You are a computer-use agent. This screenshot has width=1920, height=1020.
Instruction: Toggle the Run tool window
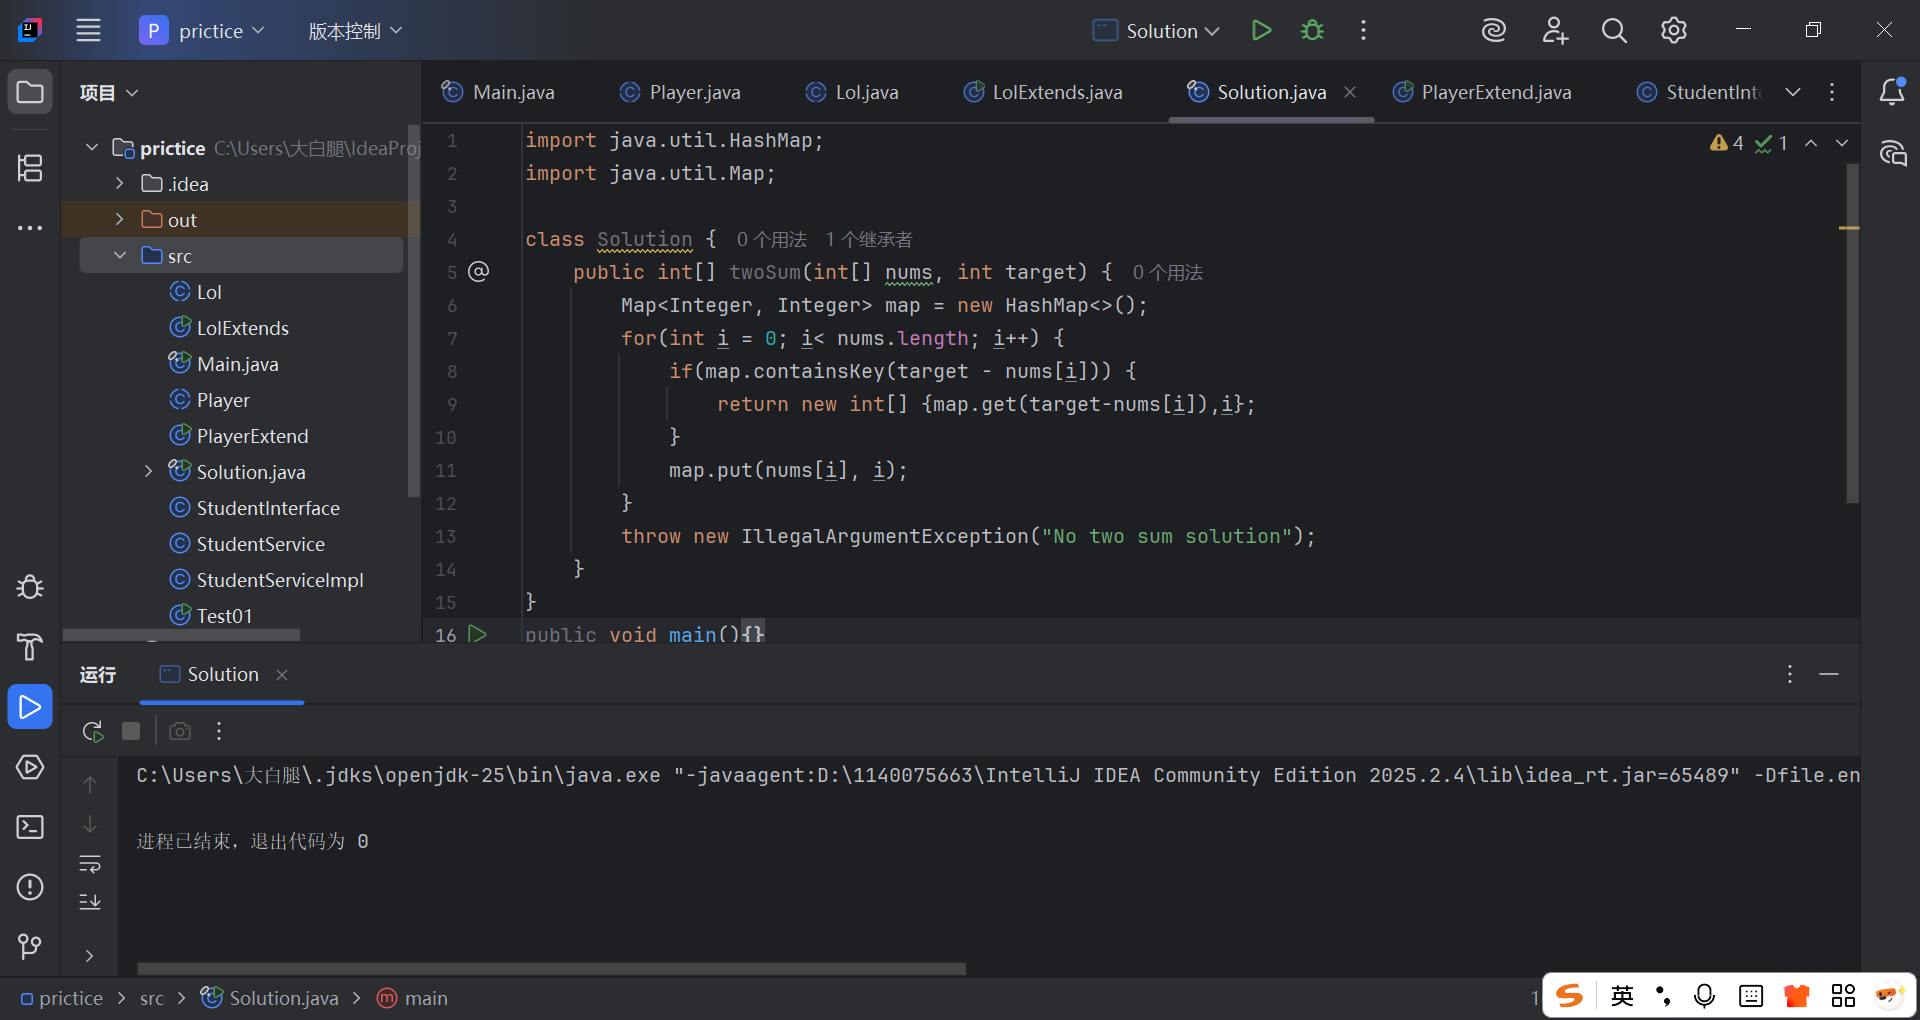[30, 707]
